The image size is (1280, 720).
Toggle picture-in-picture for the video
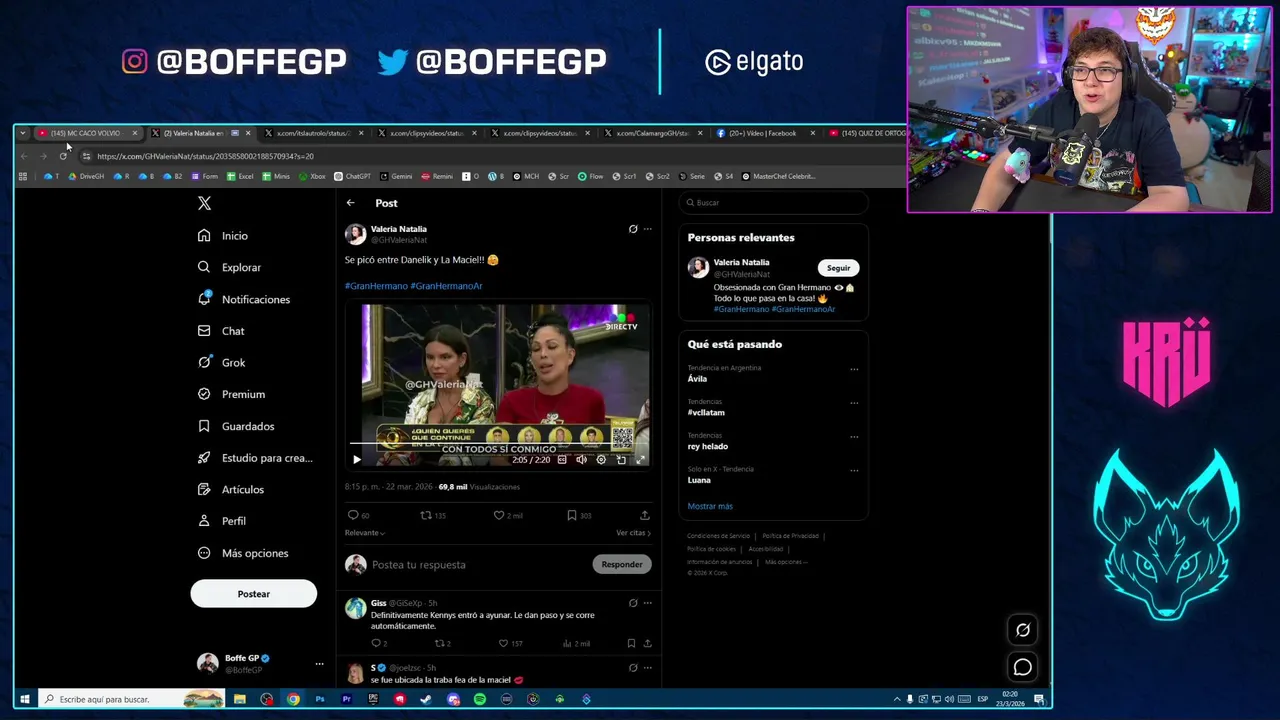pos(621,460)
